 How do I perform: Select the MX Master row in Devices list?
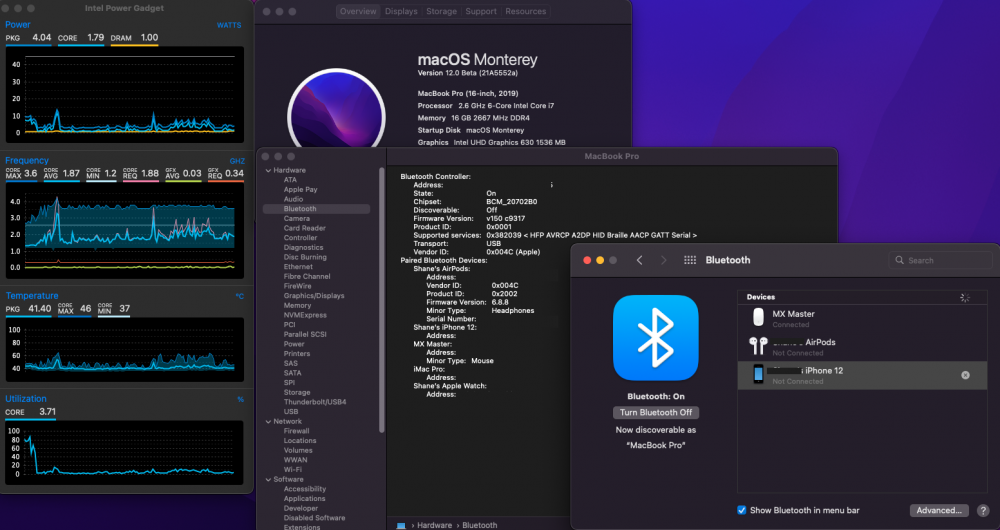(862, 318)
